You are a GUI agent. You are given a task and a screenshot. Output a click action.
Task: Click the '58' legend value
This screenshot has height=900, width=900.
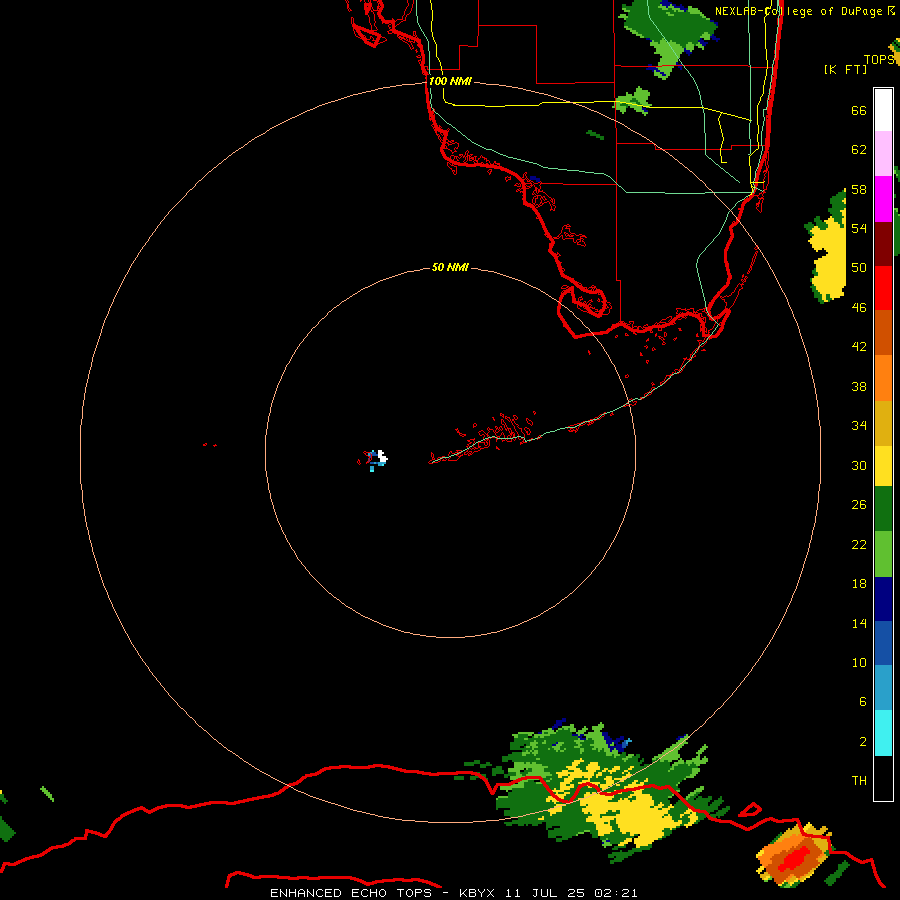(859, 189)
